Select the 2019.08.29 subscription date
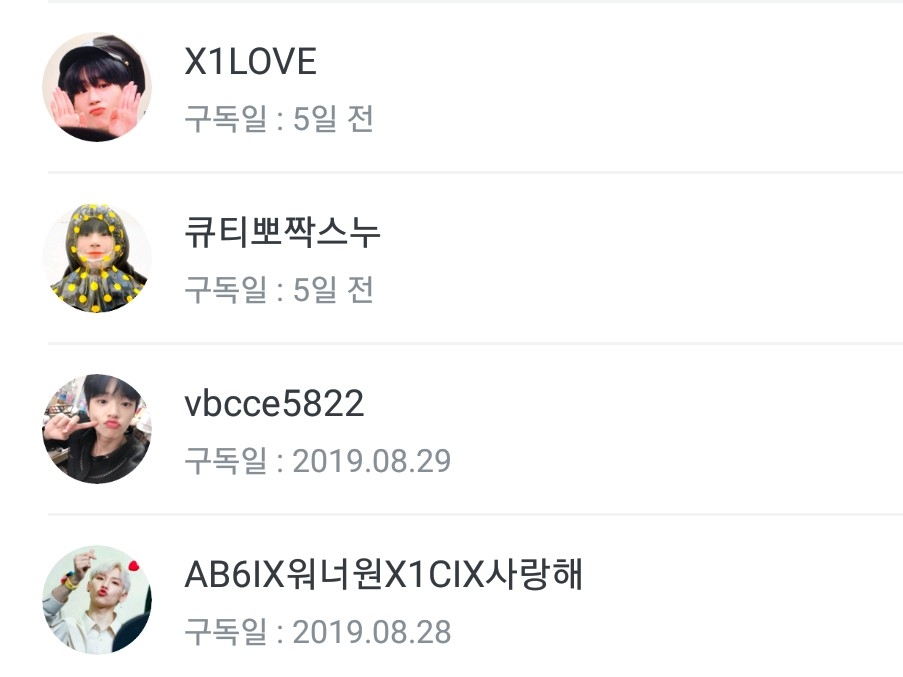 [x=372, y=461]
